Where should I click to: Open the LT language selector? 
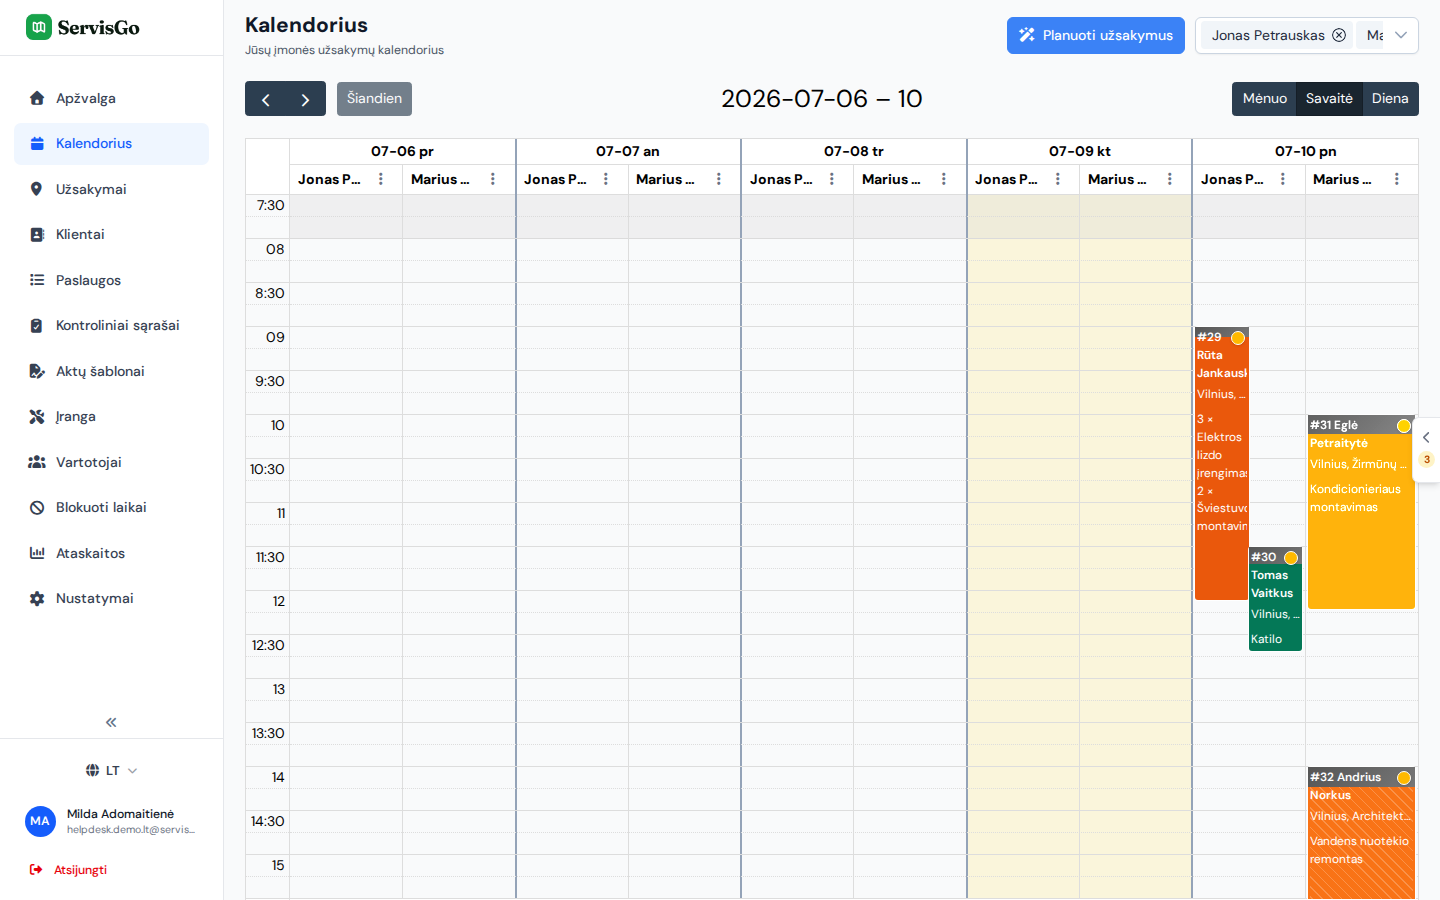[111, 771]
